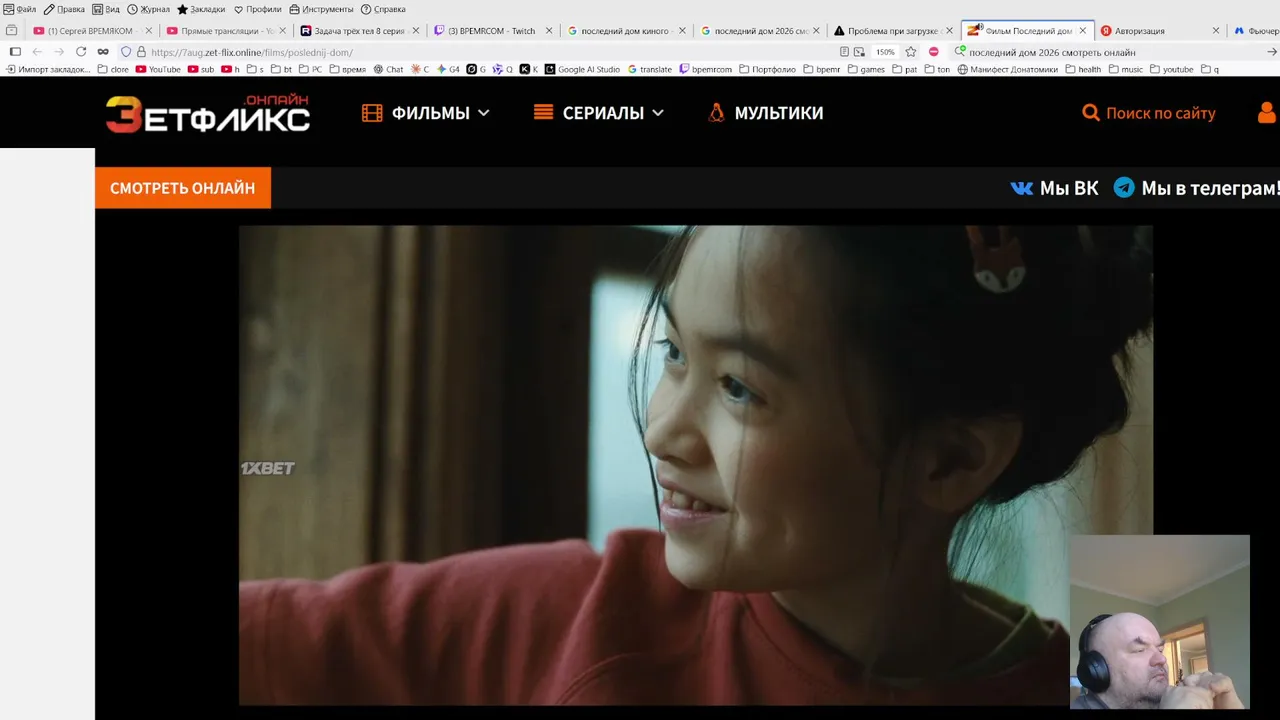This screenshot has height=720, width=1280.
Task: Open the Правка menu
Action: [64, 9]
